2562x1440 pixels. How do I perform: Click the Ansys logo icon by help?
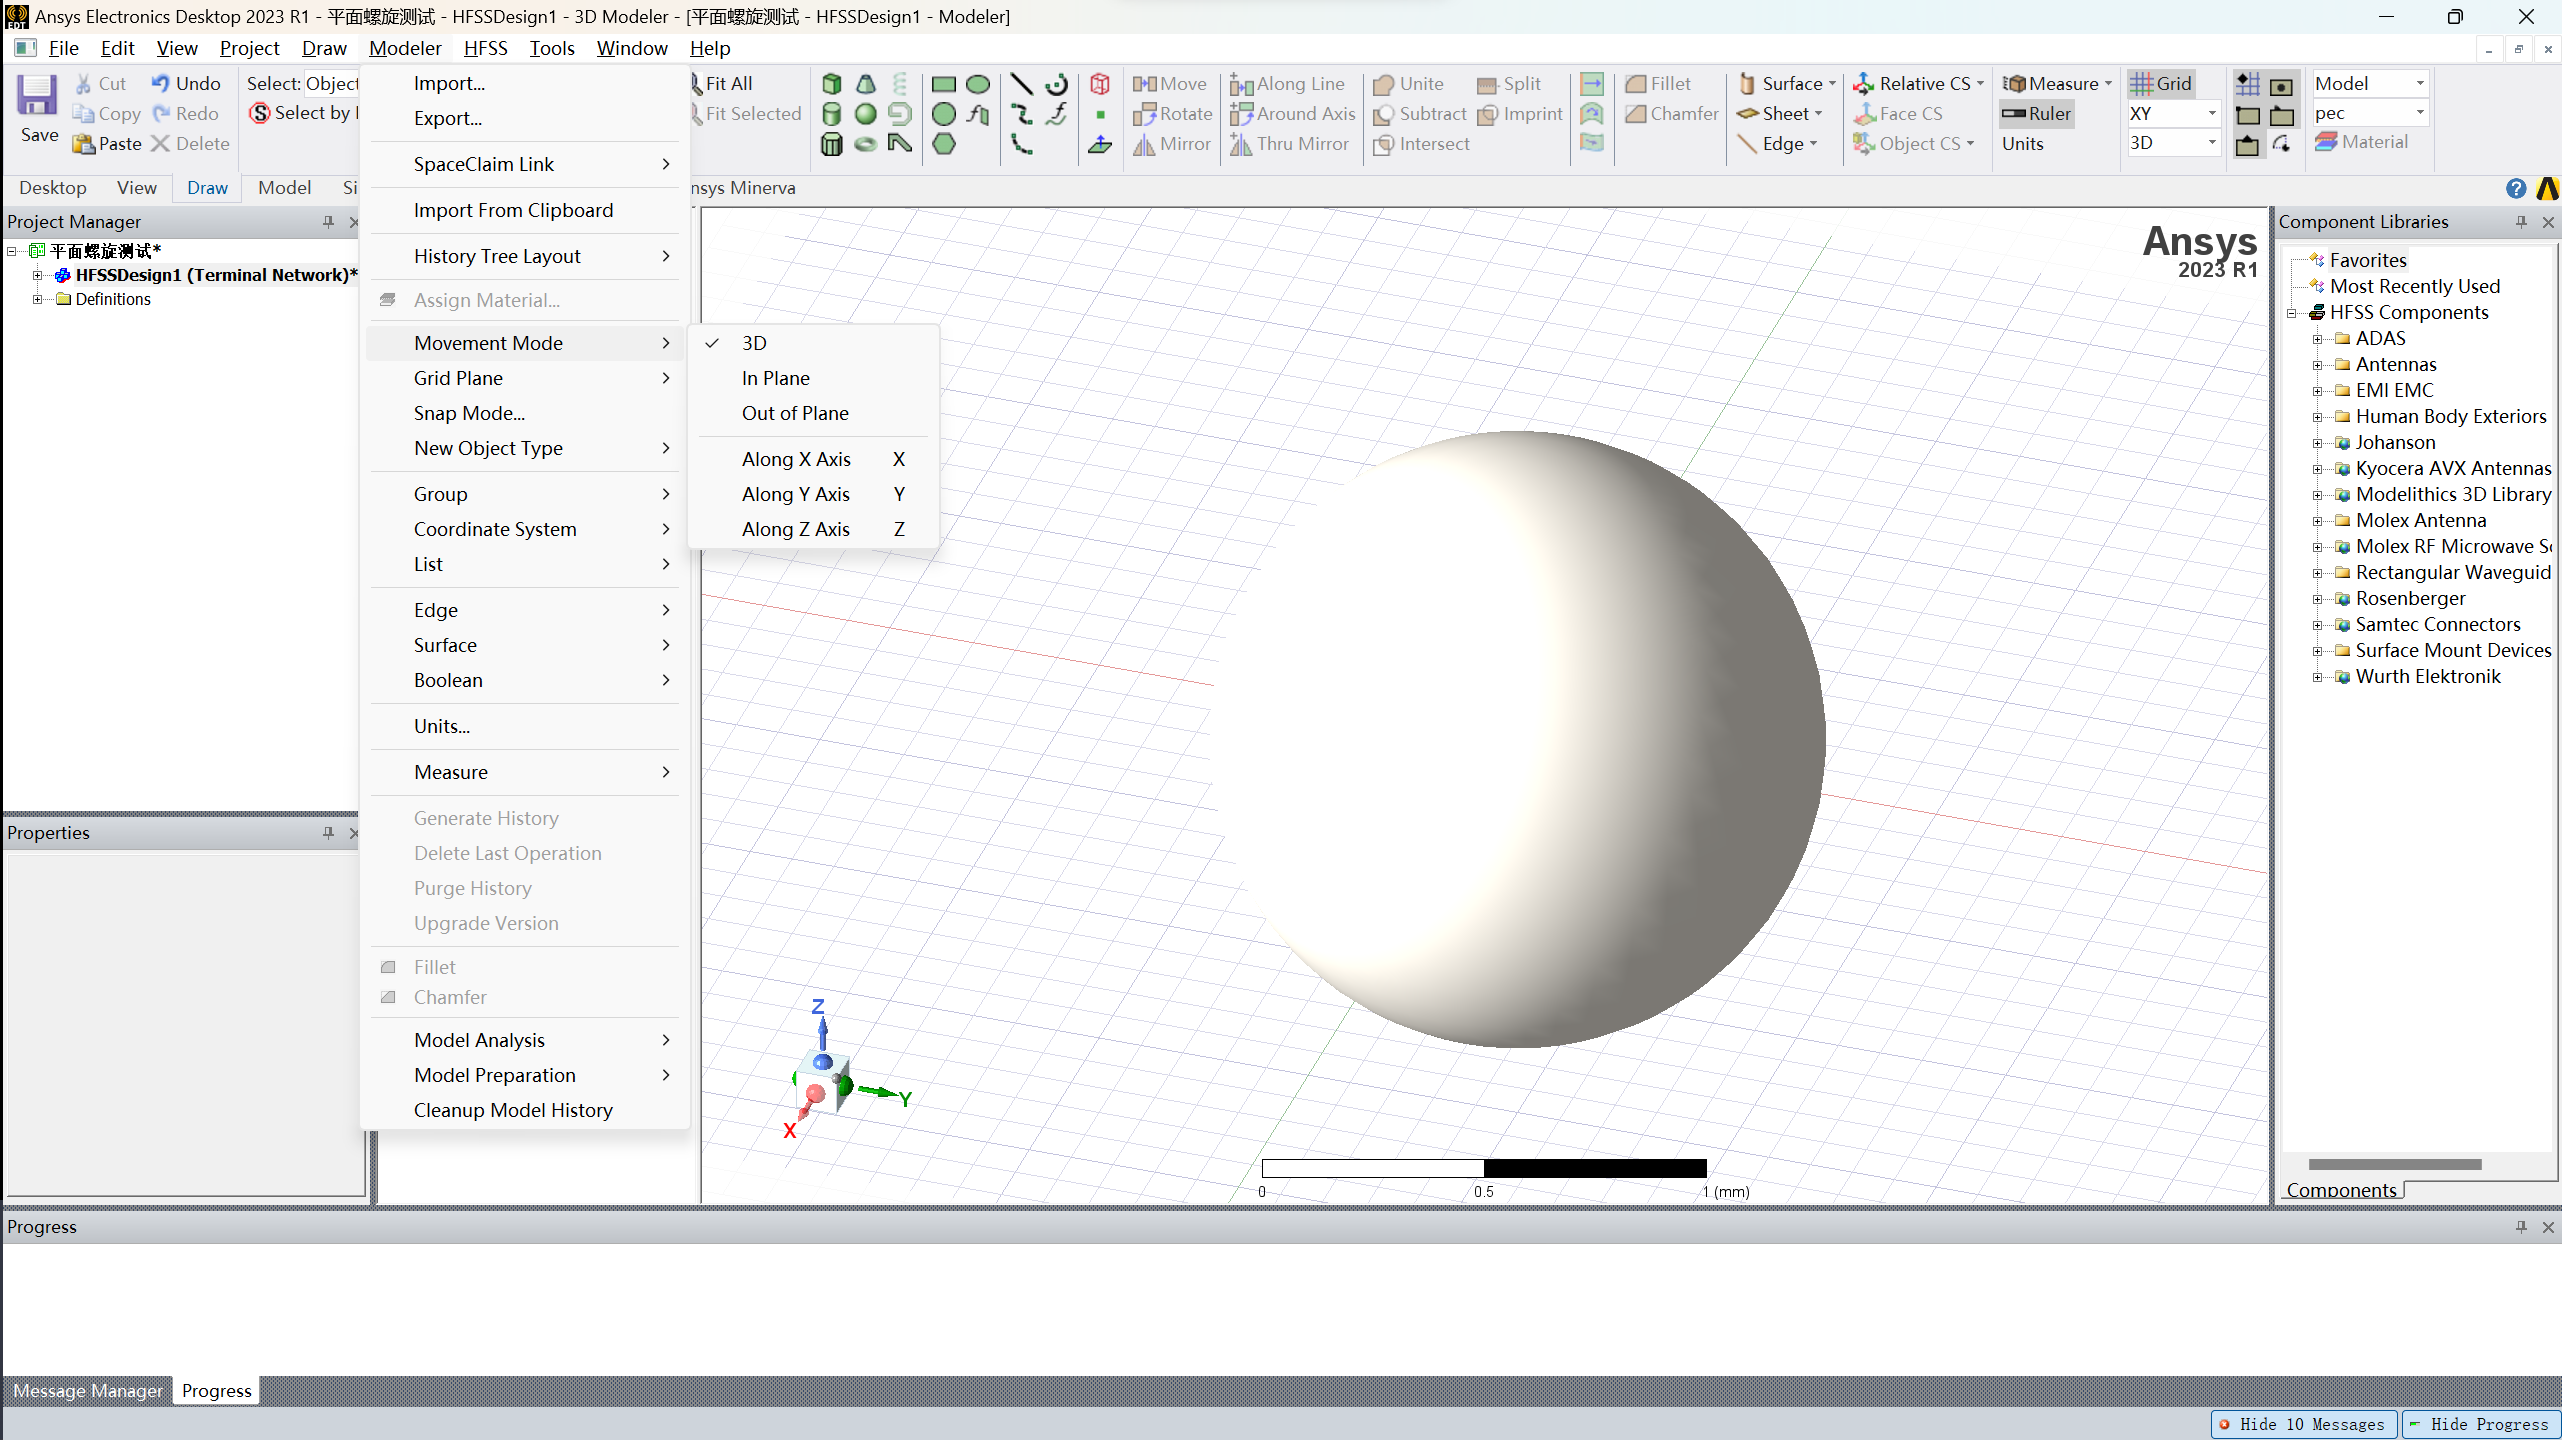(x=2548, y=188)
